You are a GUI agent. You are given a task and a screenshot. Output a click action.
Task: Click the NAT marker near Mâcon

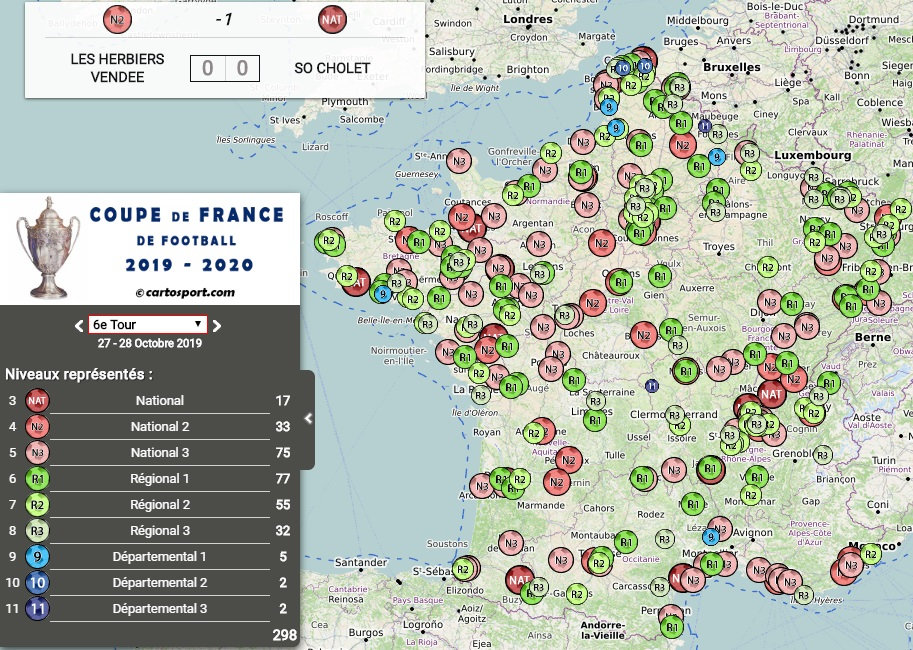772,394
